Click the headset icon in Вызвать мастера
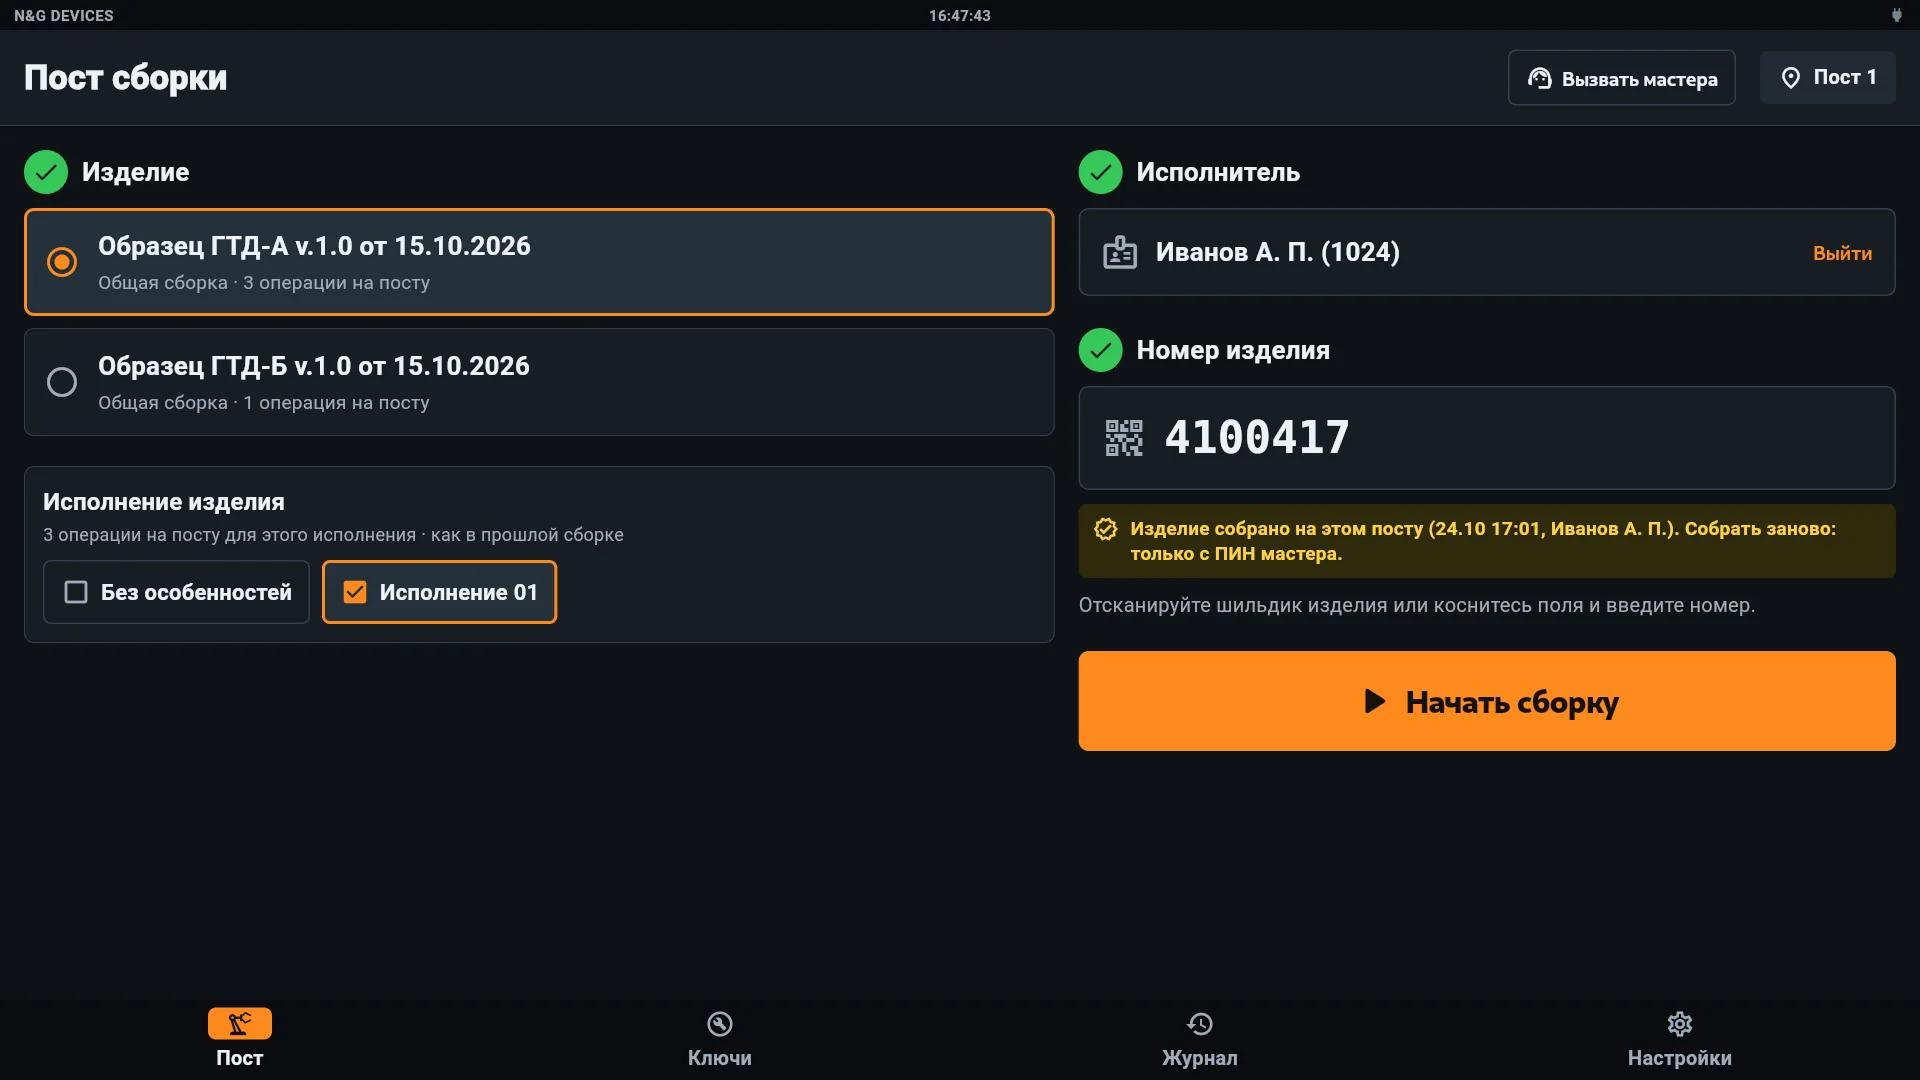 [1540, 79]
